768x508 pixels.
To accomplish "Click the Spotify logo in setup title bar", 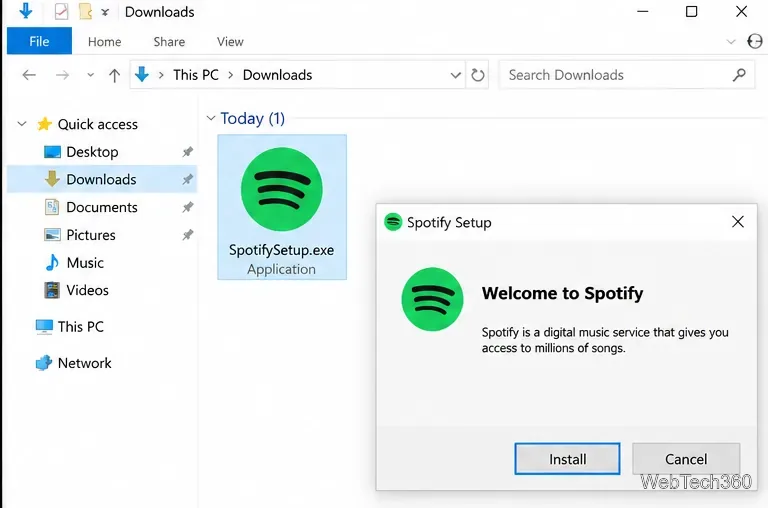I will (393, 222).
